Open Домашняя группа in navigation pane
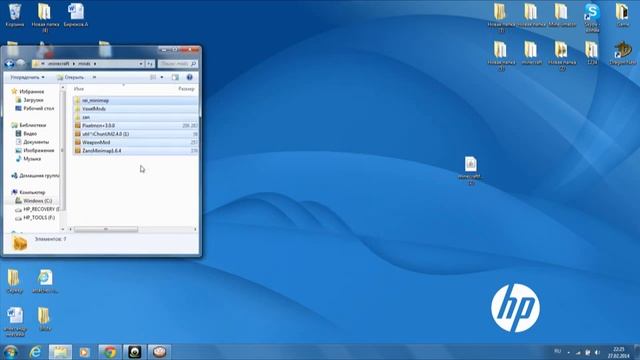Image resolution: width=640 pixels, height=360 pixels. click(x=39, y=176)
